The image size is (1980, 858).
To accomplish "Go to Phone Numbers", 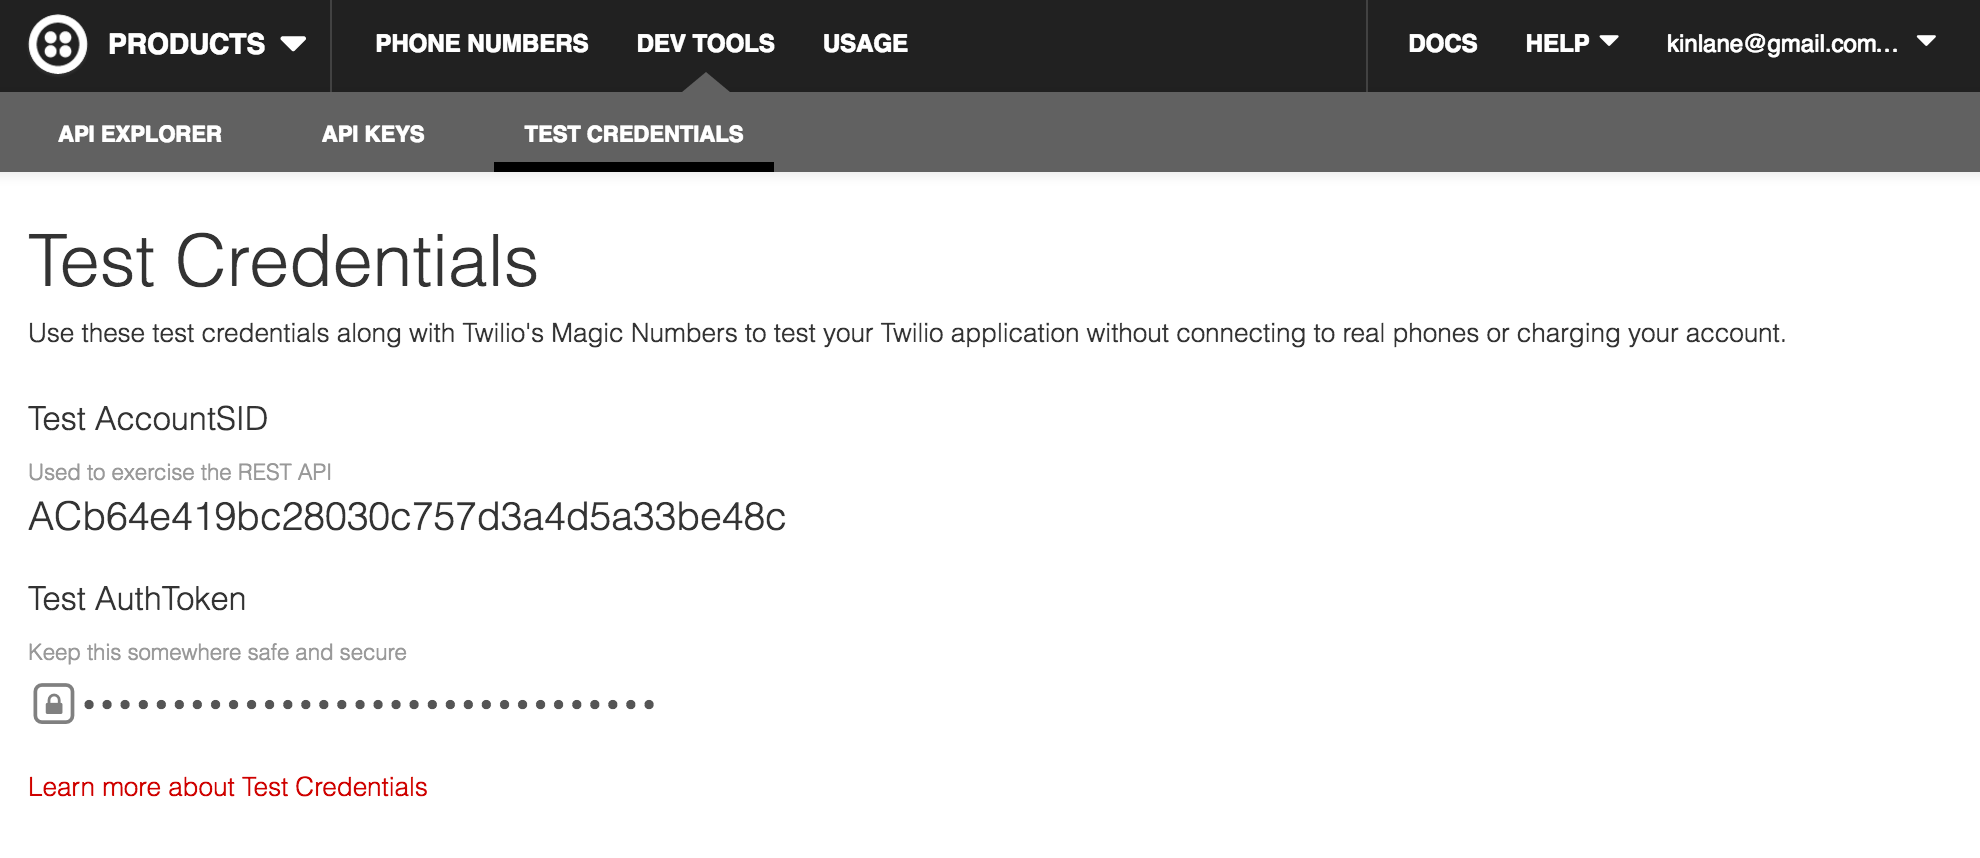I will point(482,44).
